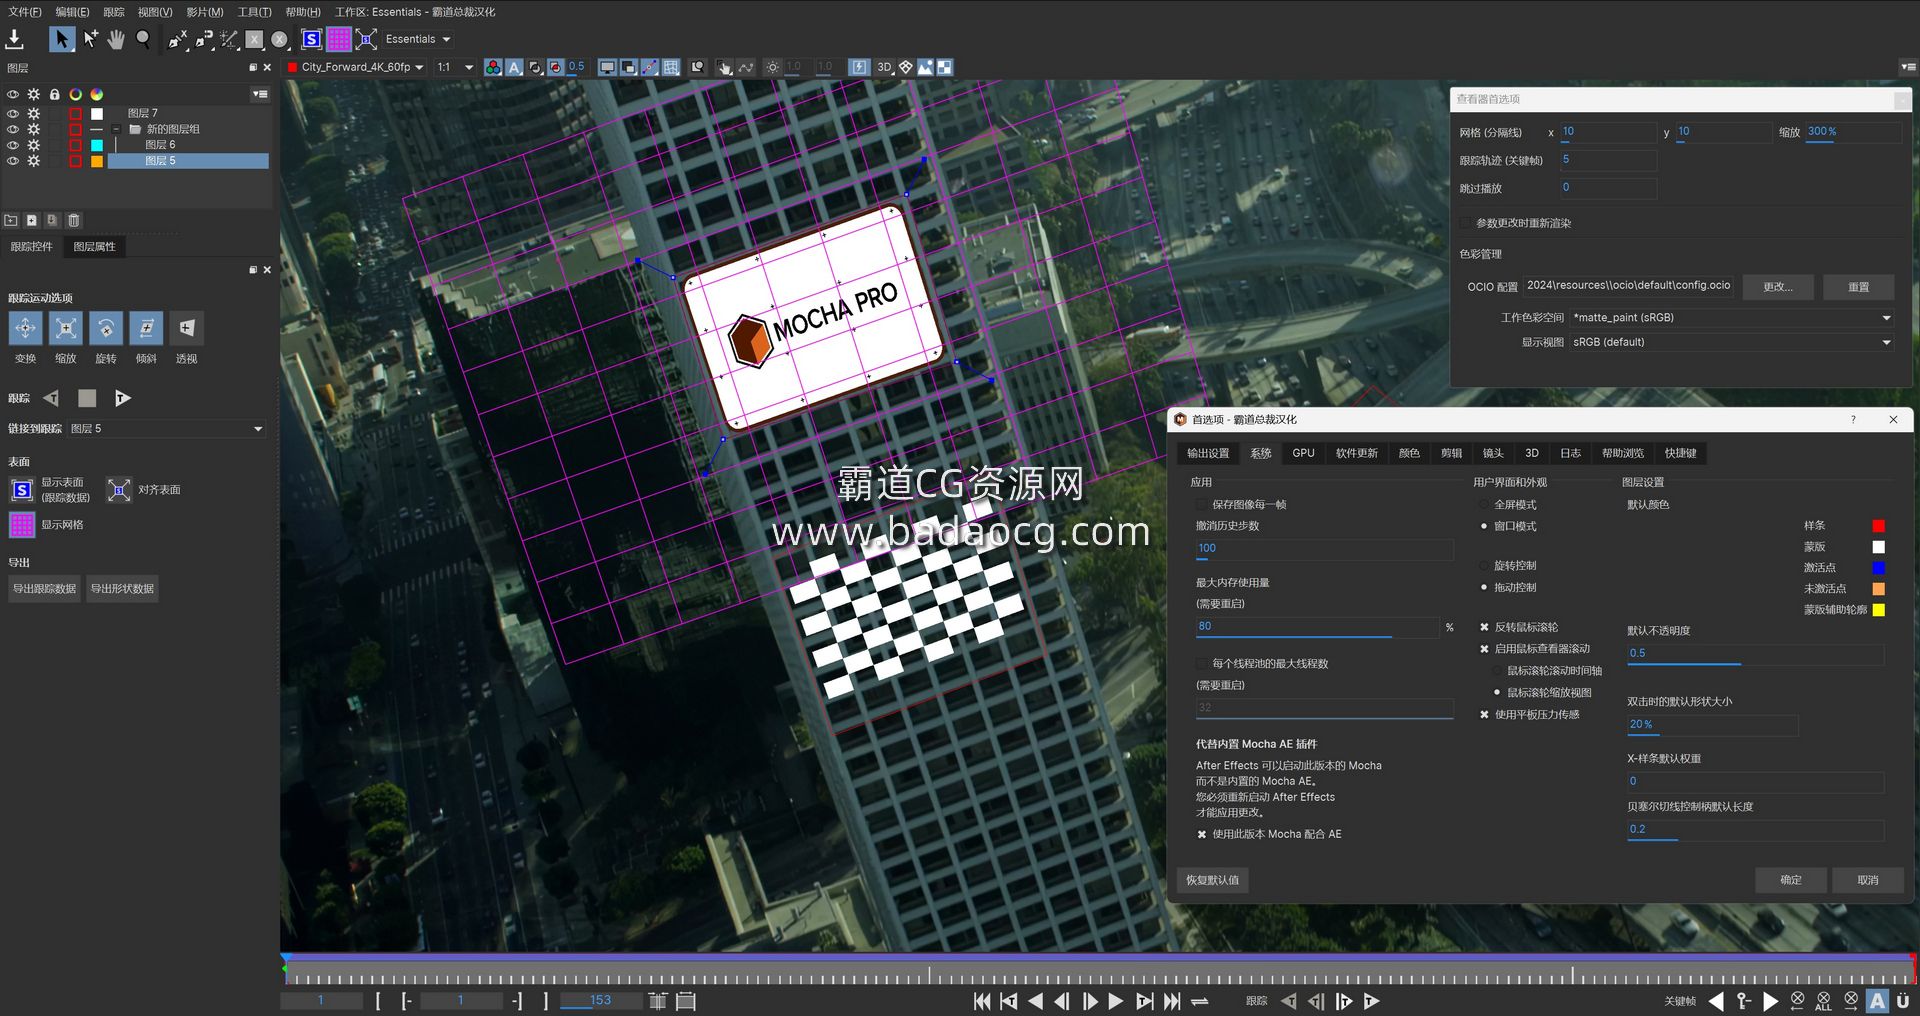Click the Align Surface icon in surface section
This screenshot has width=1920, height=1016.
pyautogui.click(x=119, y=489)
